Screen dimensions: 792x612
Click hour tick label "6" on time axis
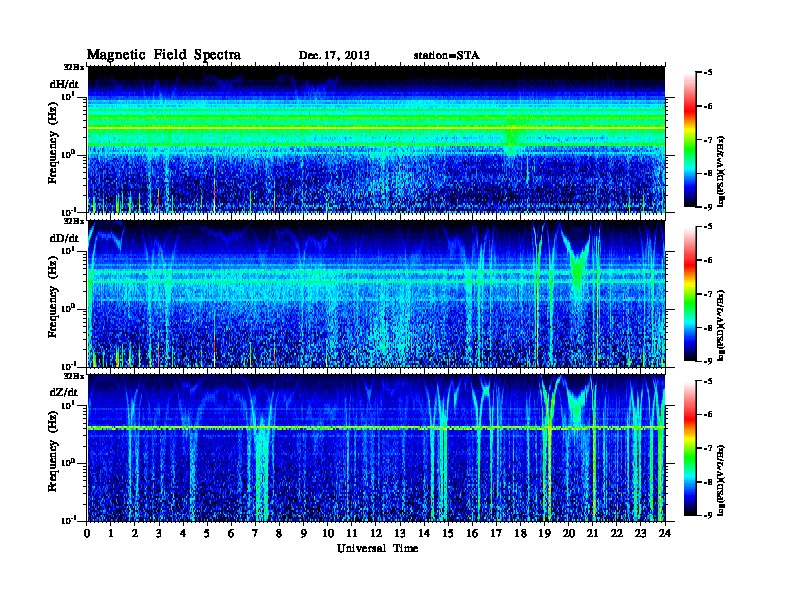(232, 534)
